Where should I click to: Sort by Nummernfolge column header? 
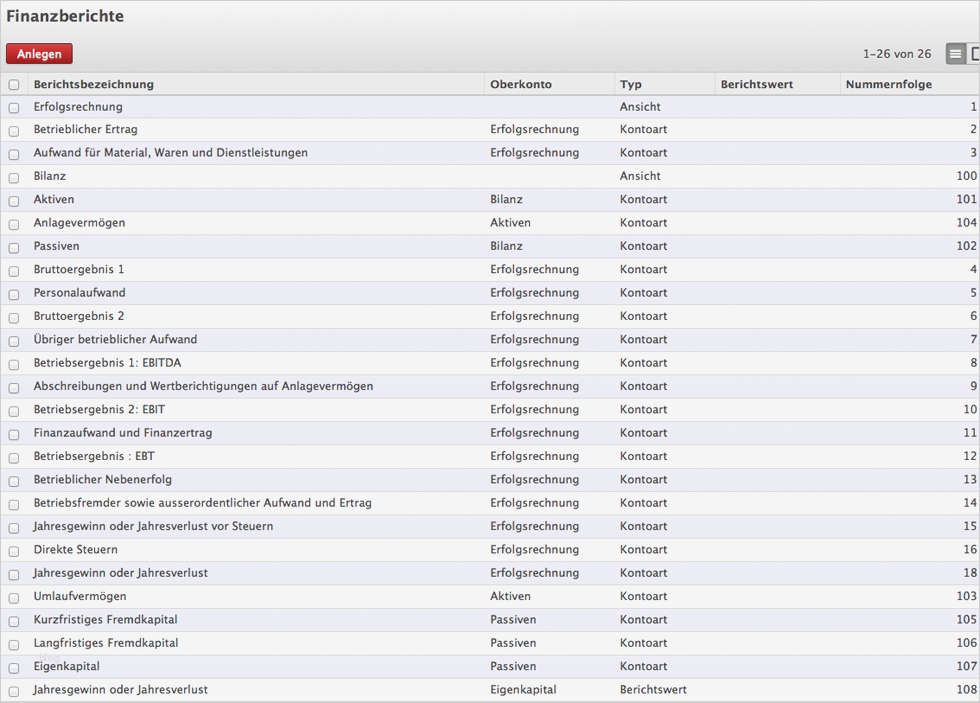click(x=888, y=84)
